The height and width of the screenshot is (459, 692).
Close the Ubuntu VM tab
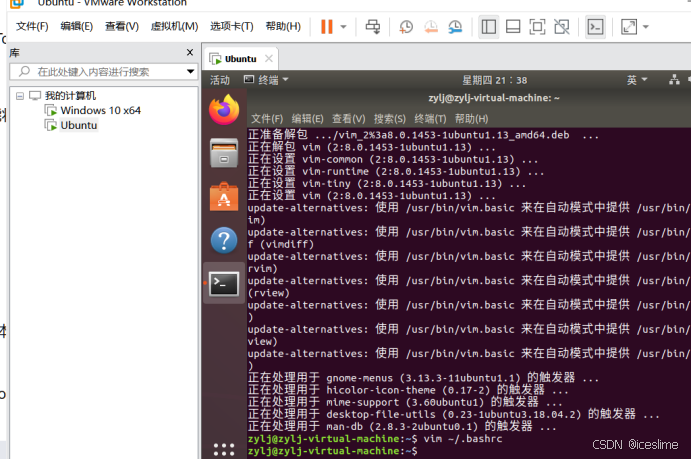269,59
